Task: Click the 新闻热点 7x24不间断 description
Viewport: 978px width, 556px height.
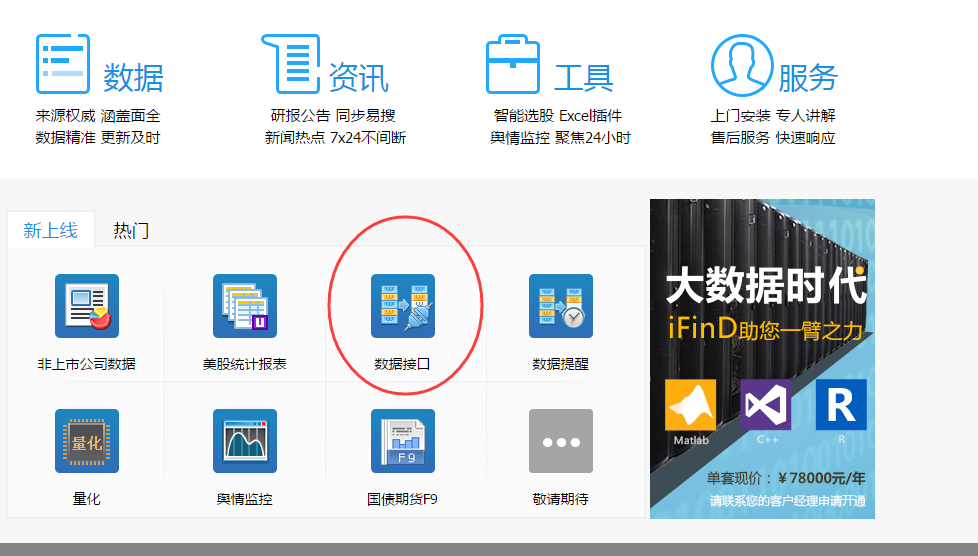Action: tap(336, 137)
